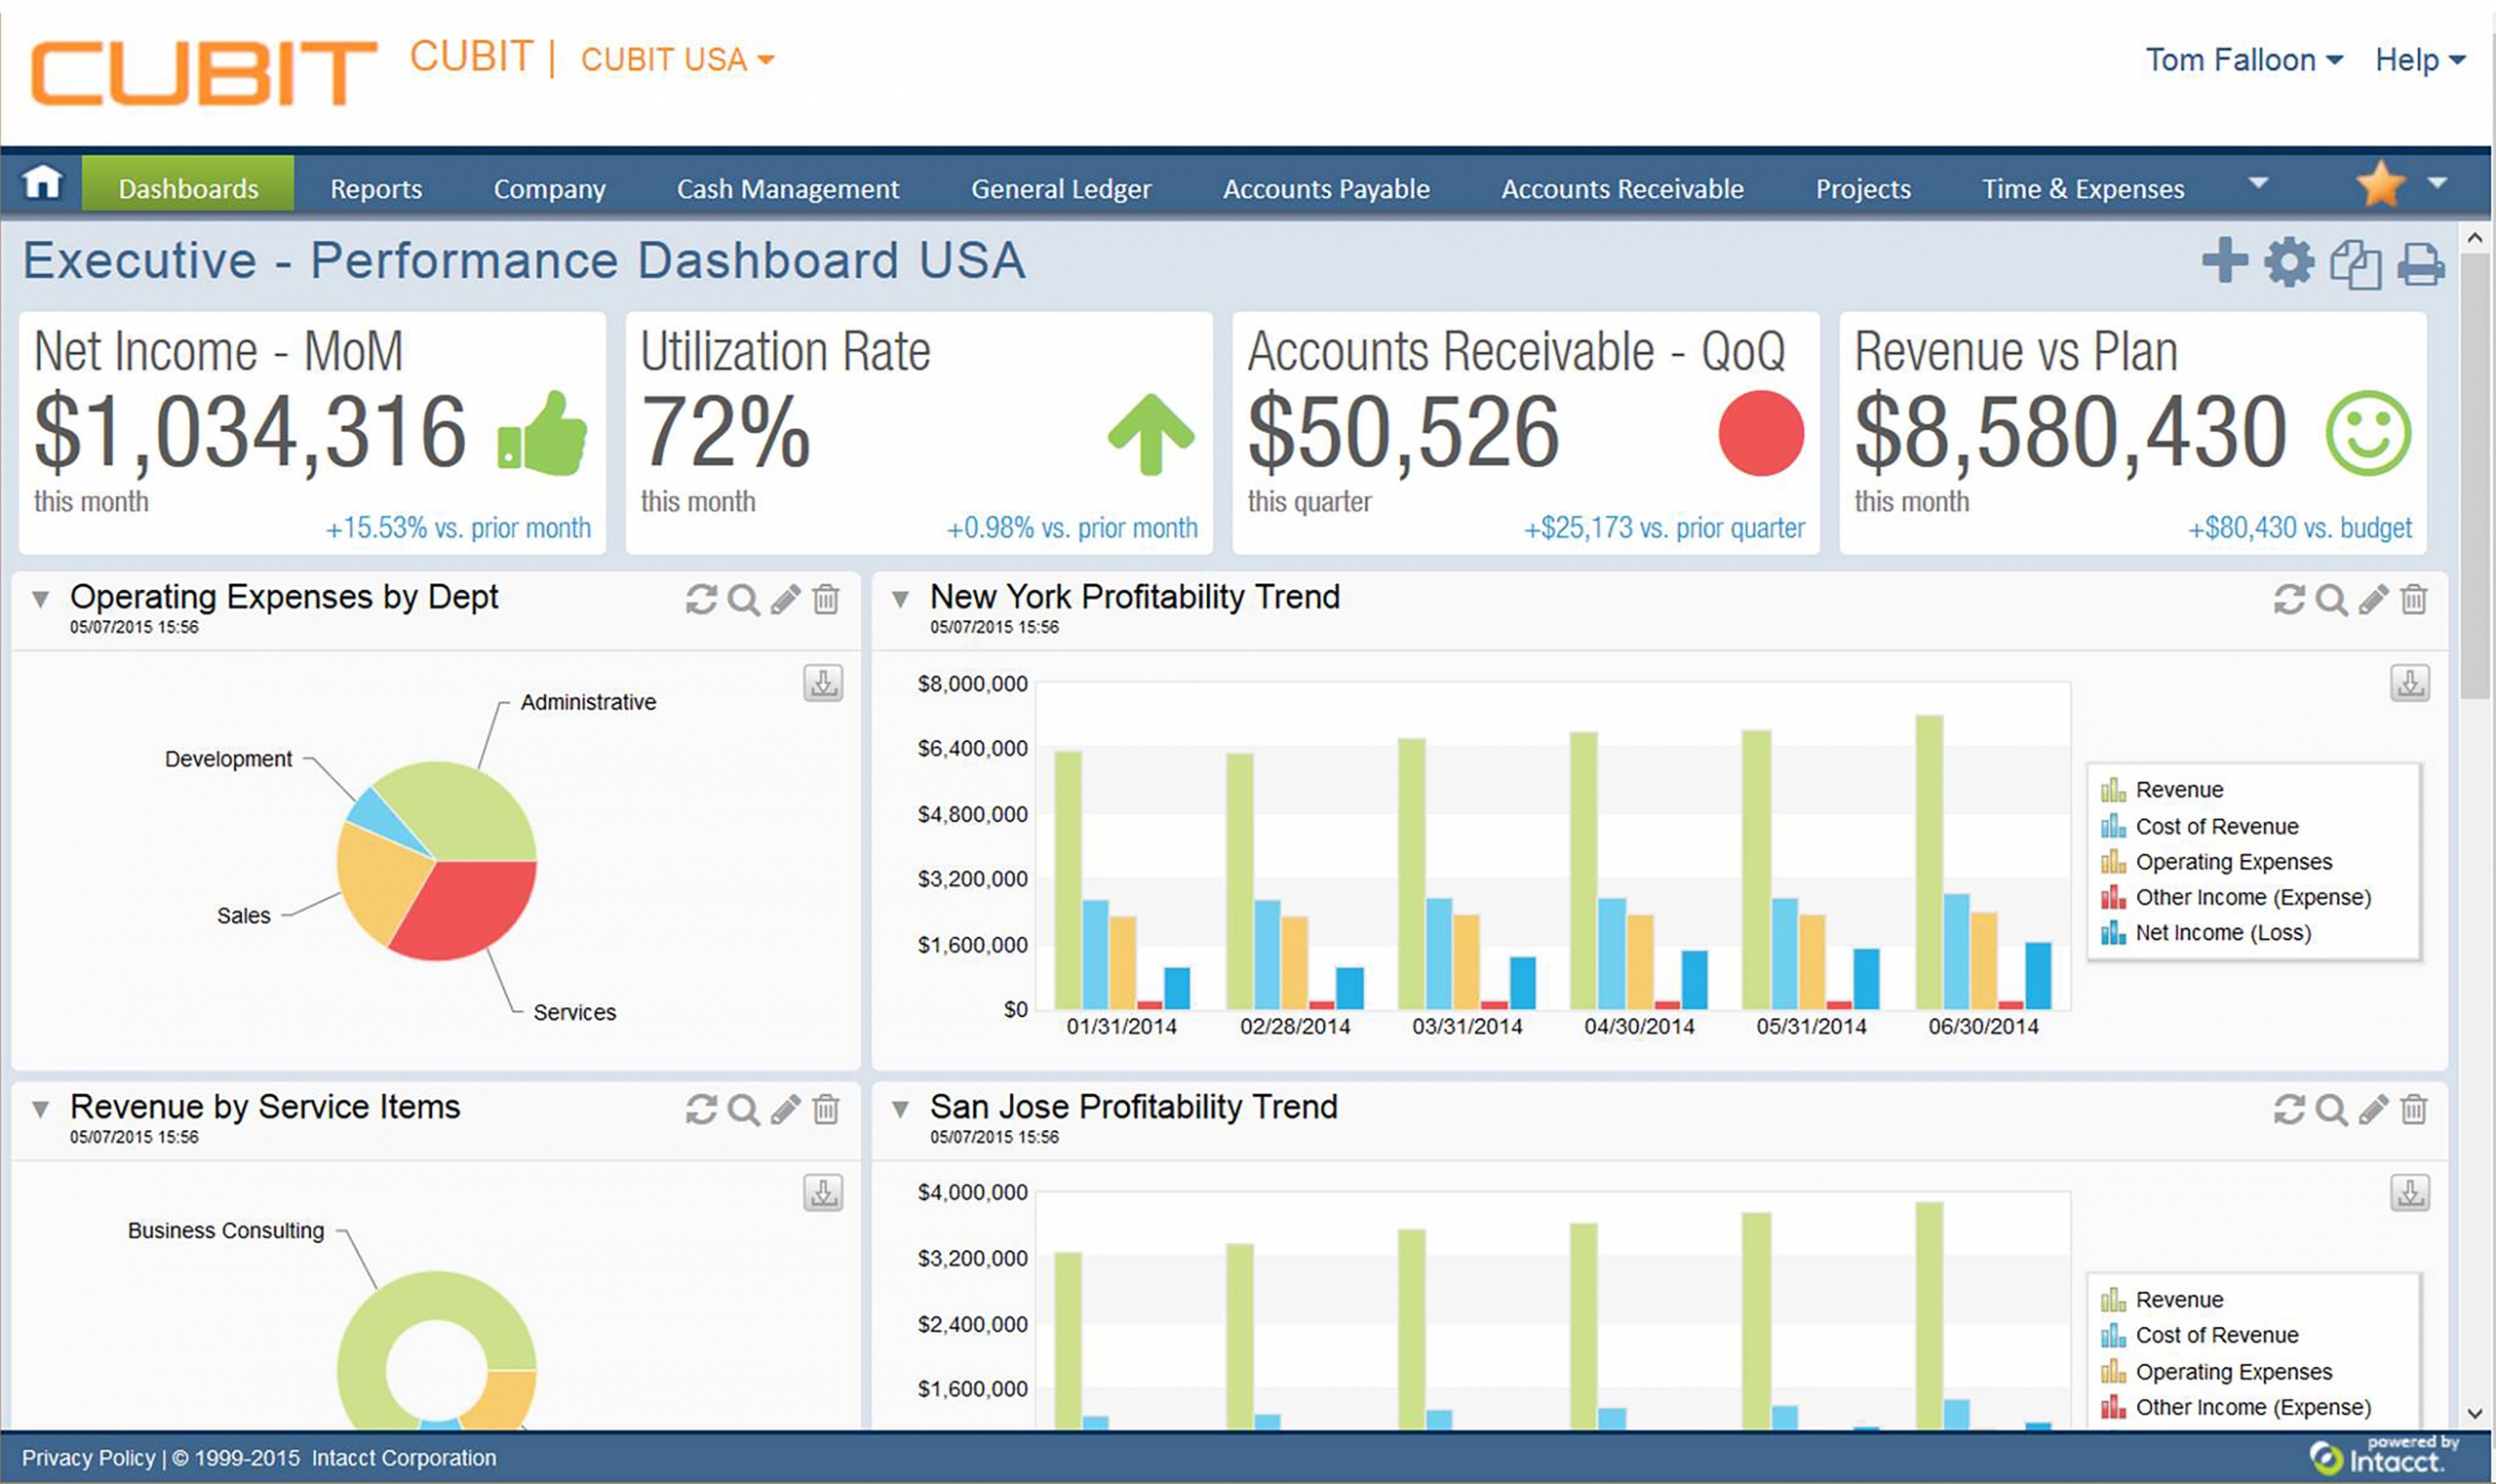Open Accounts Receivable menu

point(1622,189)
